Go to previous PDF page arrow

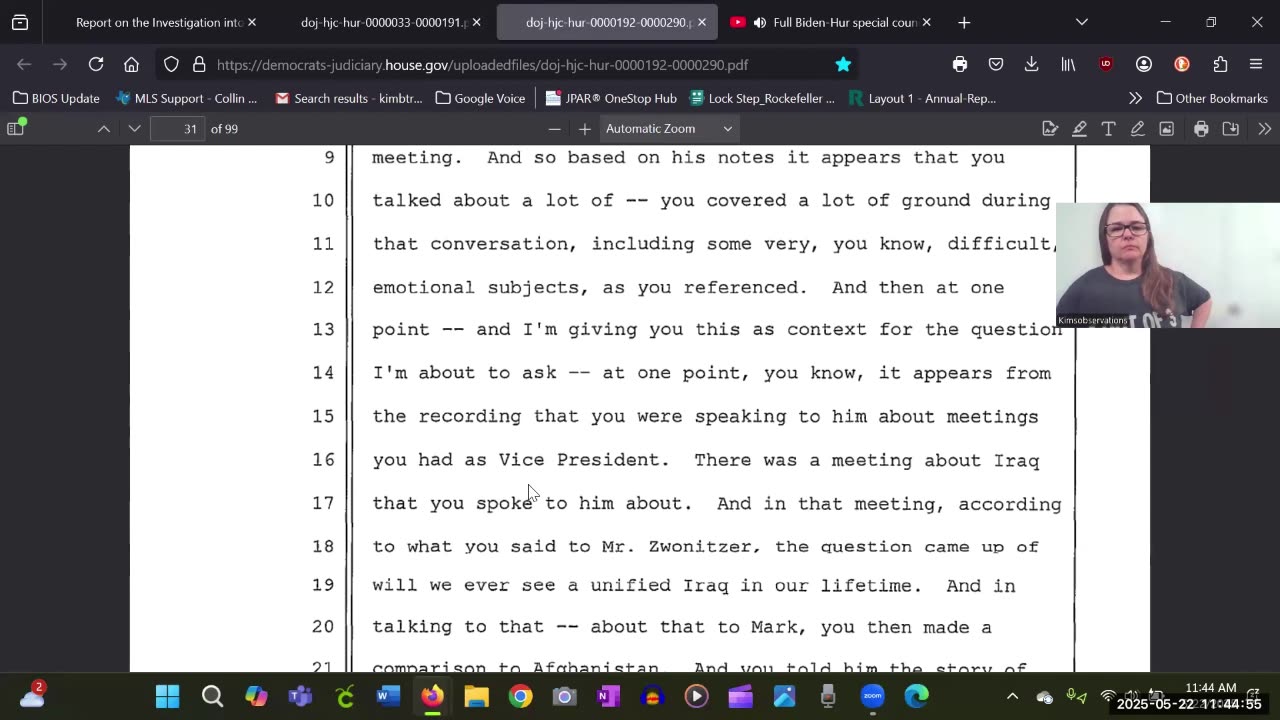coord(104,128)
